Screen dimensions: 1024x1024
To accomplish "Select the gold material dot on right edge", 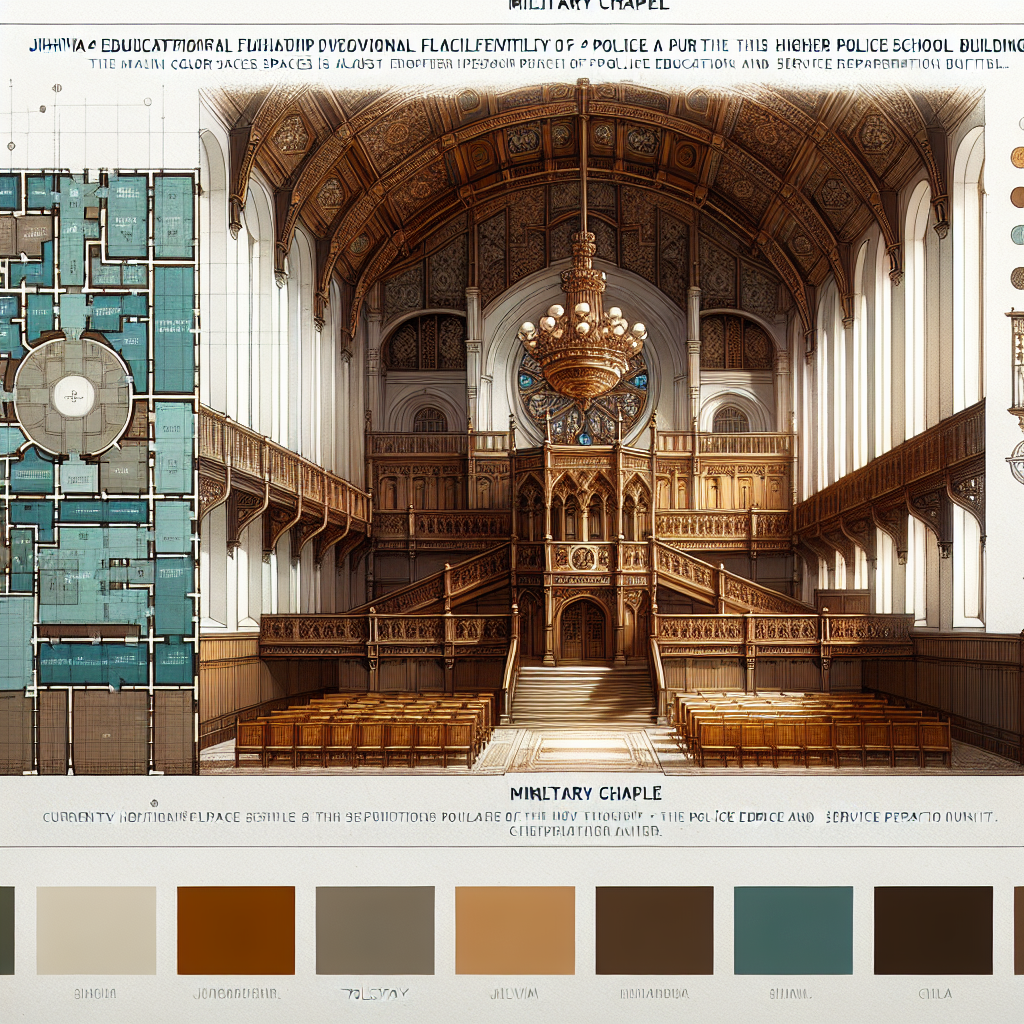I will [1017, 157].
